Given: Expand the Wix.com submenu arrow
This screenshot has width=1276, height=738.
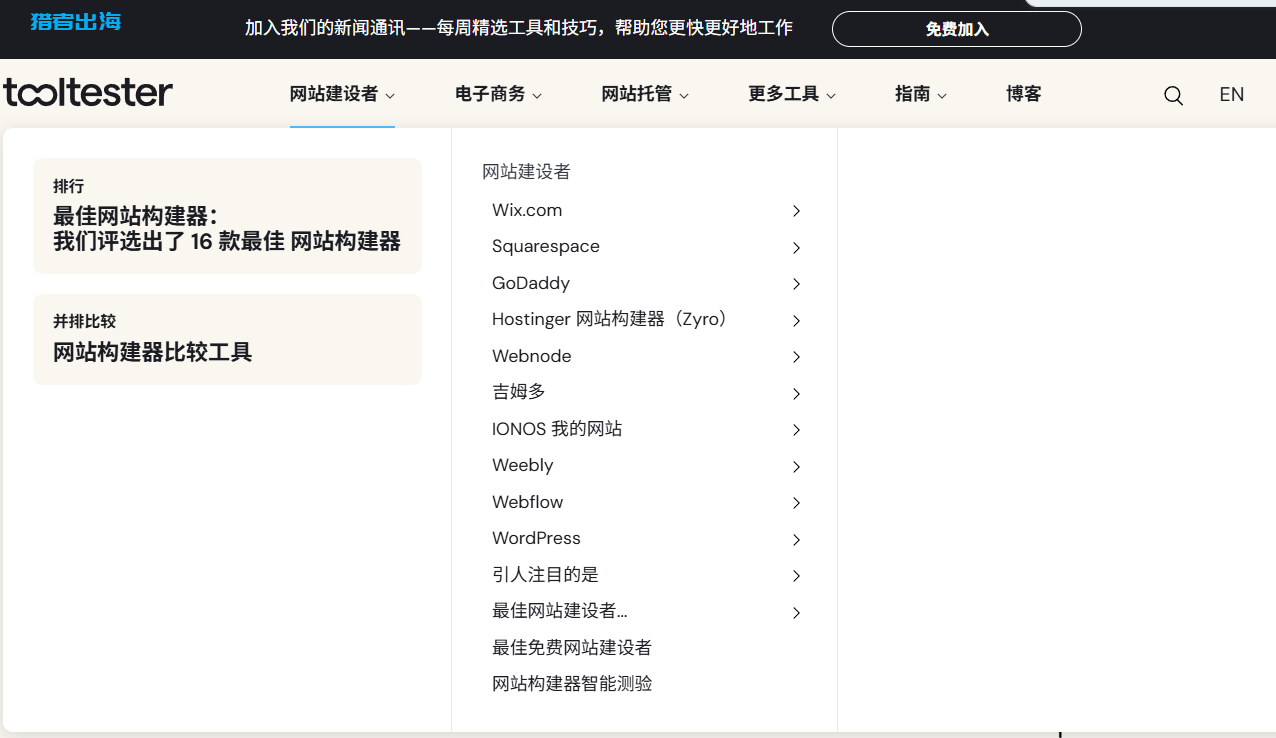Looking at the screenshot, I should (x=796, y=211).
